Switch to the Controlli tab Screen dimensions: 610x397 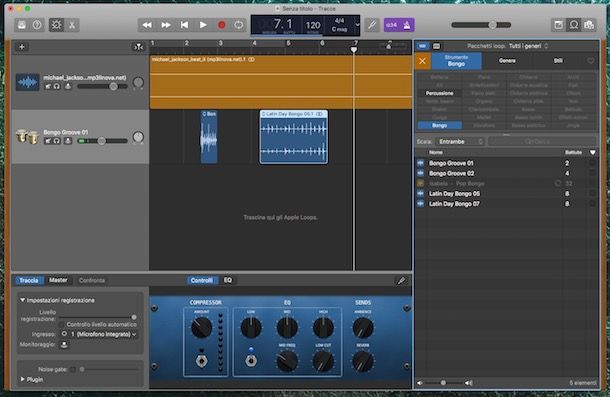[202, 280]
